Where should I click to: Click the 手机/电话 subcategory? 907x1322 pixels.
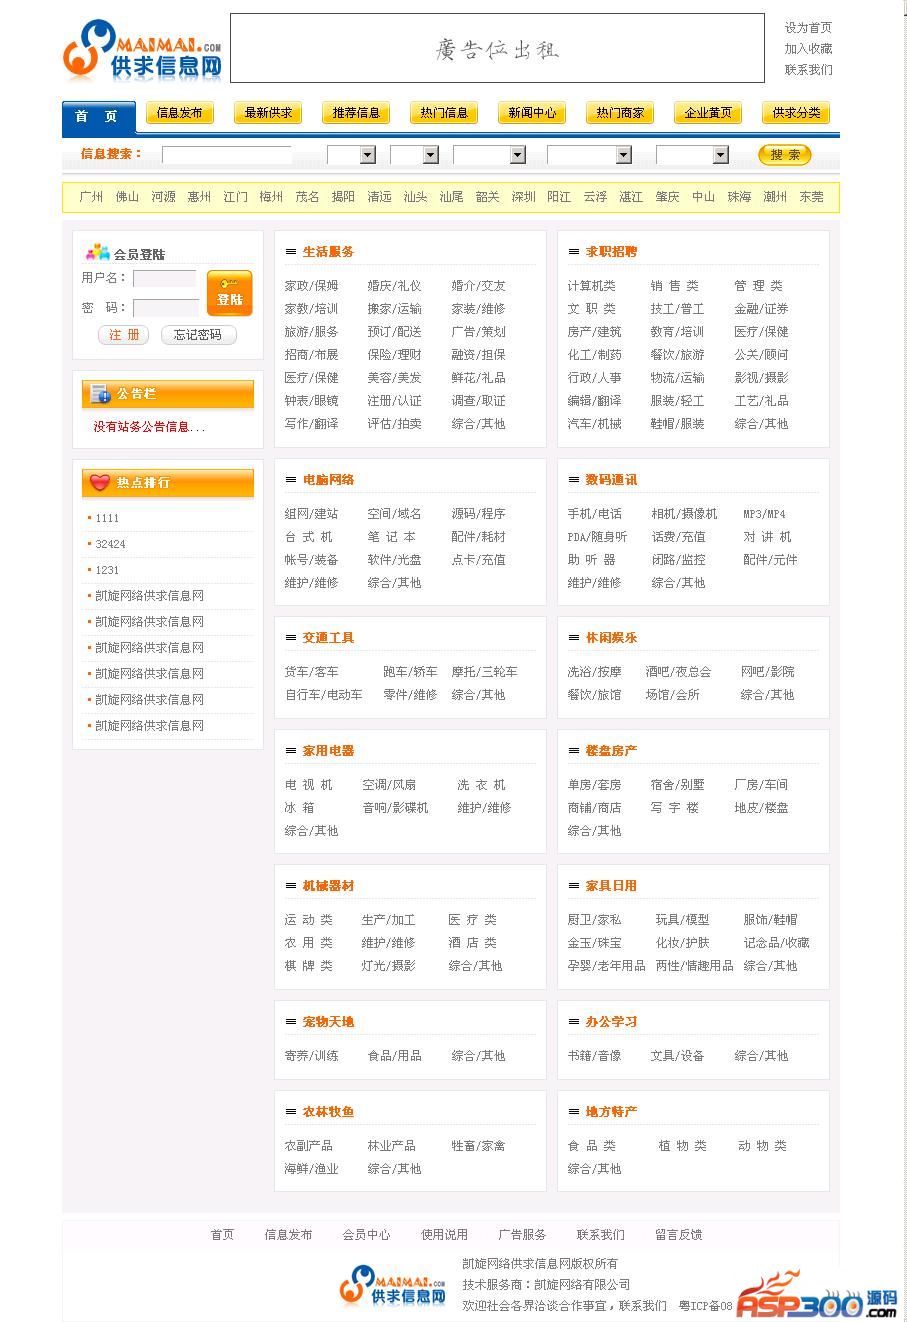pos(594,514)
